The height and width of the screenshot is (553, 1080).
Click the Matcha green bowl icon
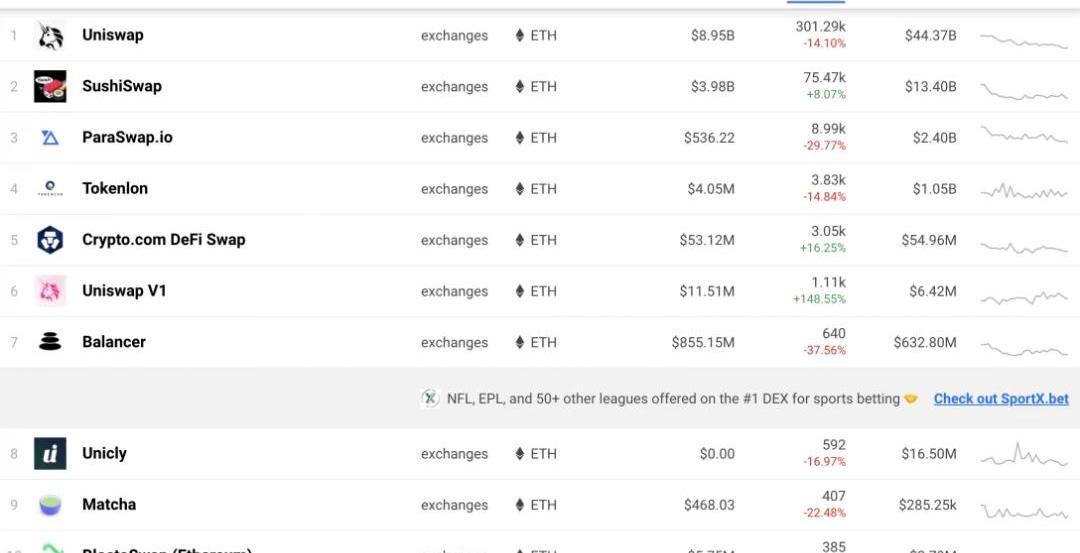coord(50,505)
